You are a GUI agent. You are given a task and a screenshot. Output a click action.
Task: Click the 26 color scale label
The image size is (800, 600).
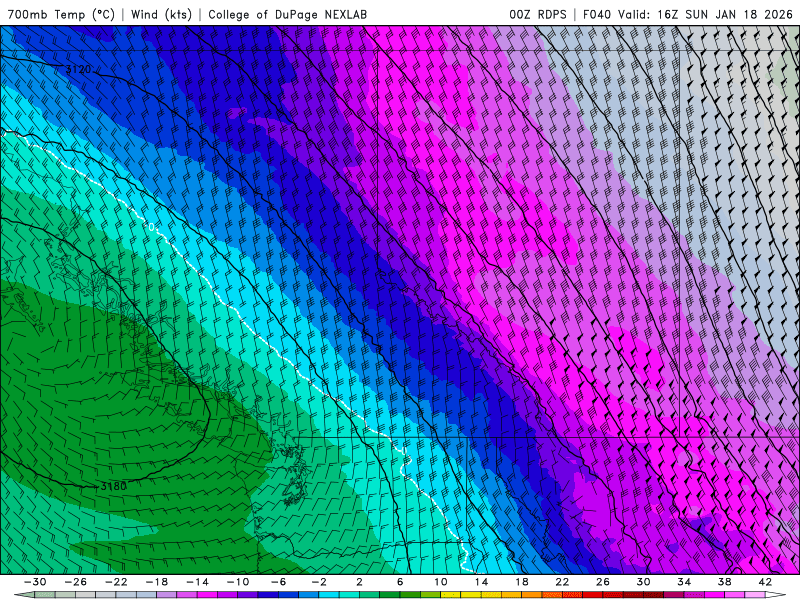603,582
